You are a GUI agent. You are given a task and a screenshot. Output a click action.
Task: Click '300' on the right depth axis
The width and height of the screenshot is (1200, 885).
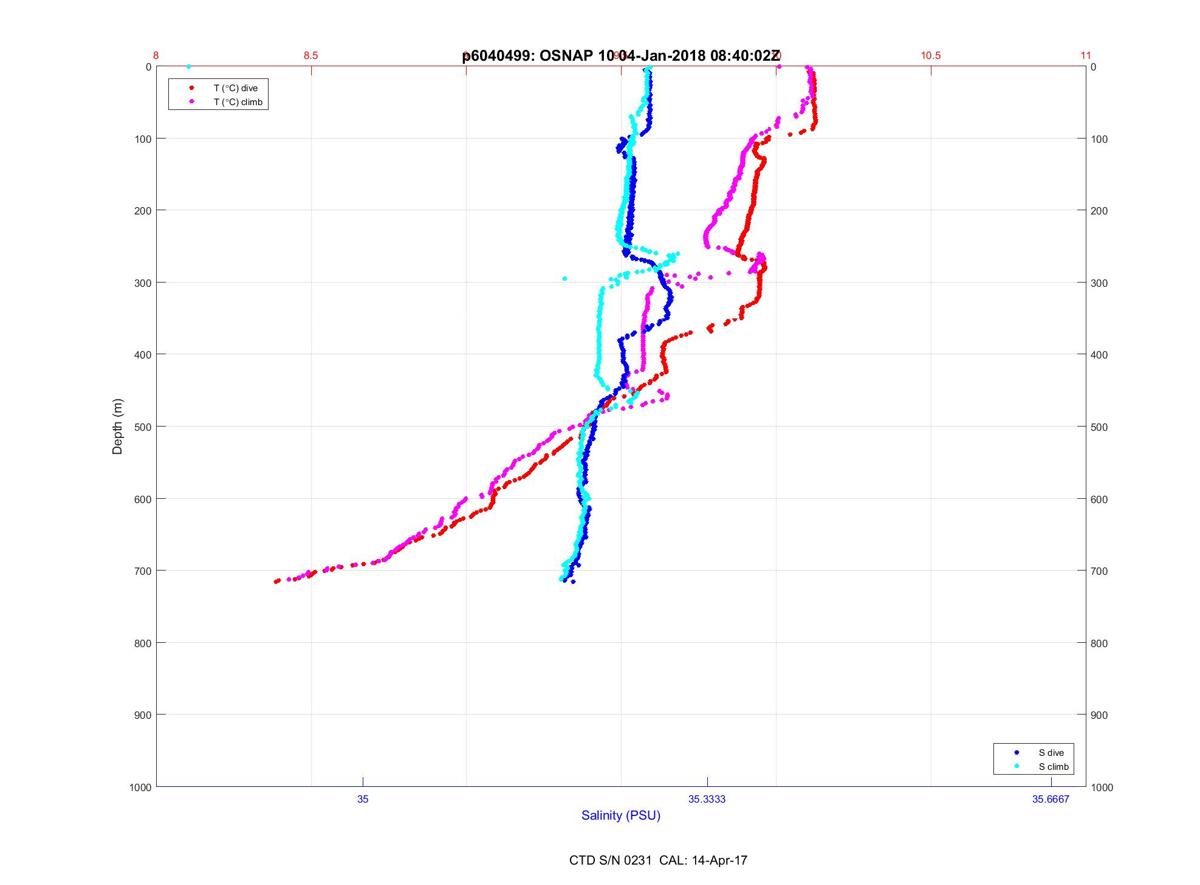[x=1100, y=283]
